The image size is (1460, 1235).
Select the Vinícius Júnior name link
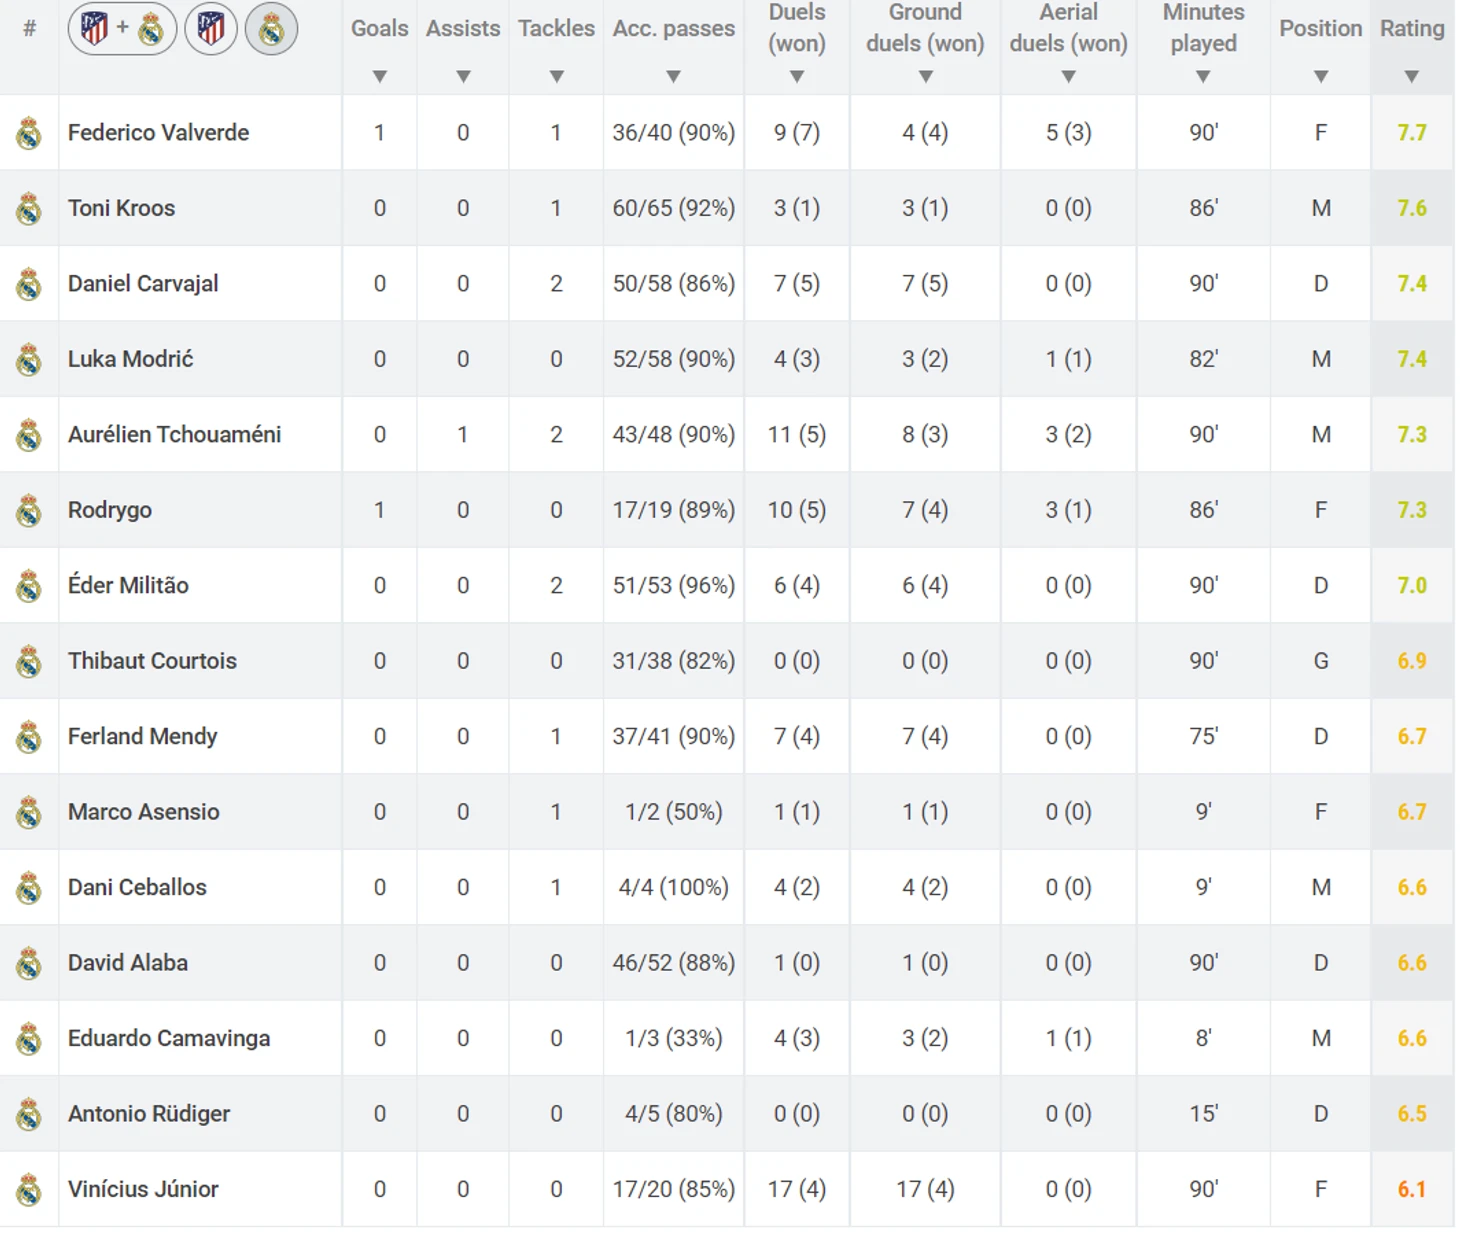[x=143, y=1189]
